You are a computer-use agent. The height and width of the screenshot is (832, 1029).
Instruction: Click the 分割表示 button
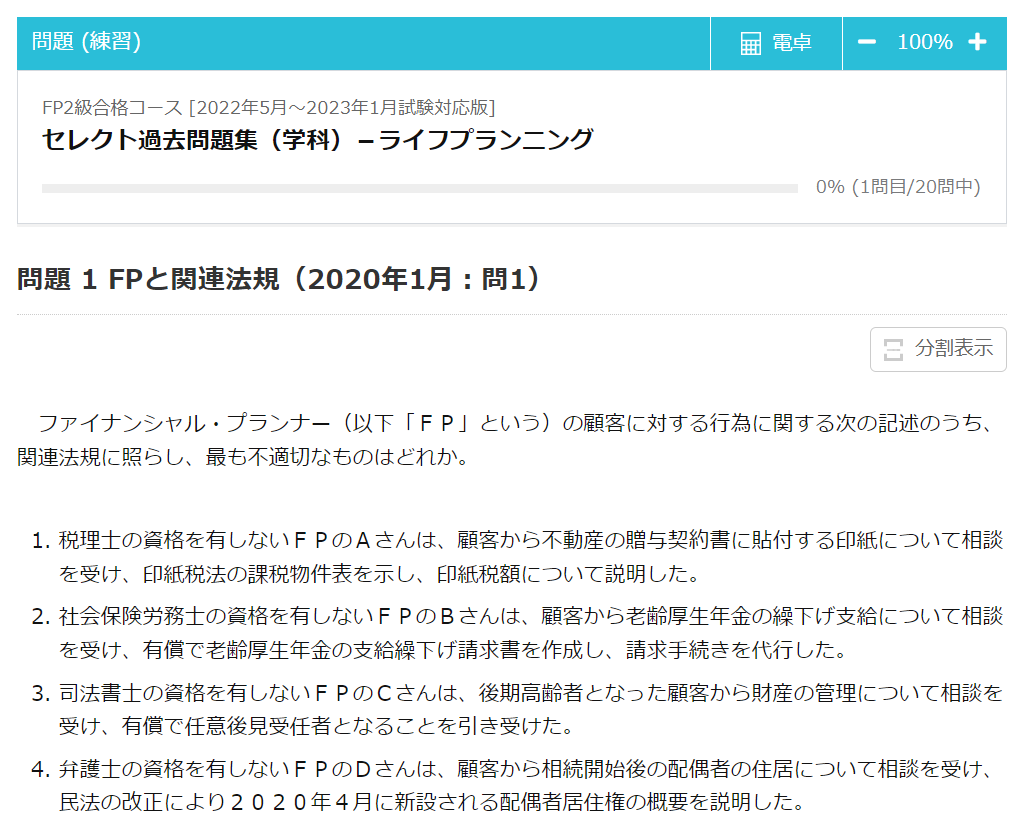point(937,349)
